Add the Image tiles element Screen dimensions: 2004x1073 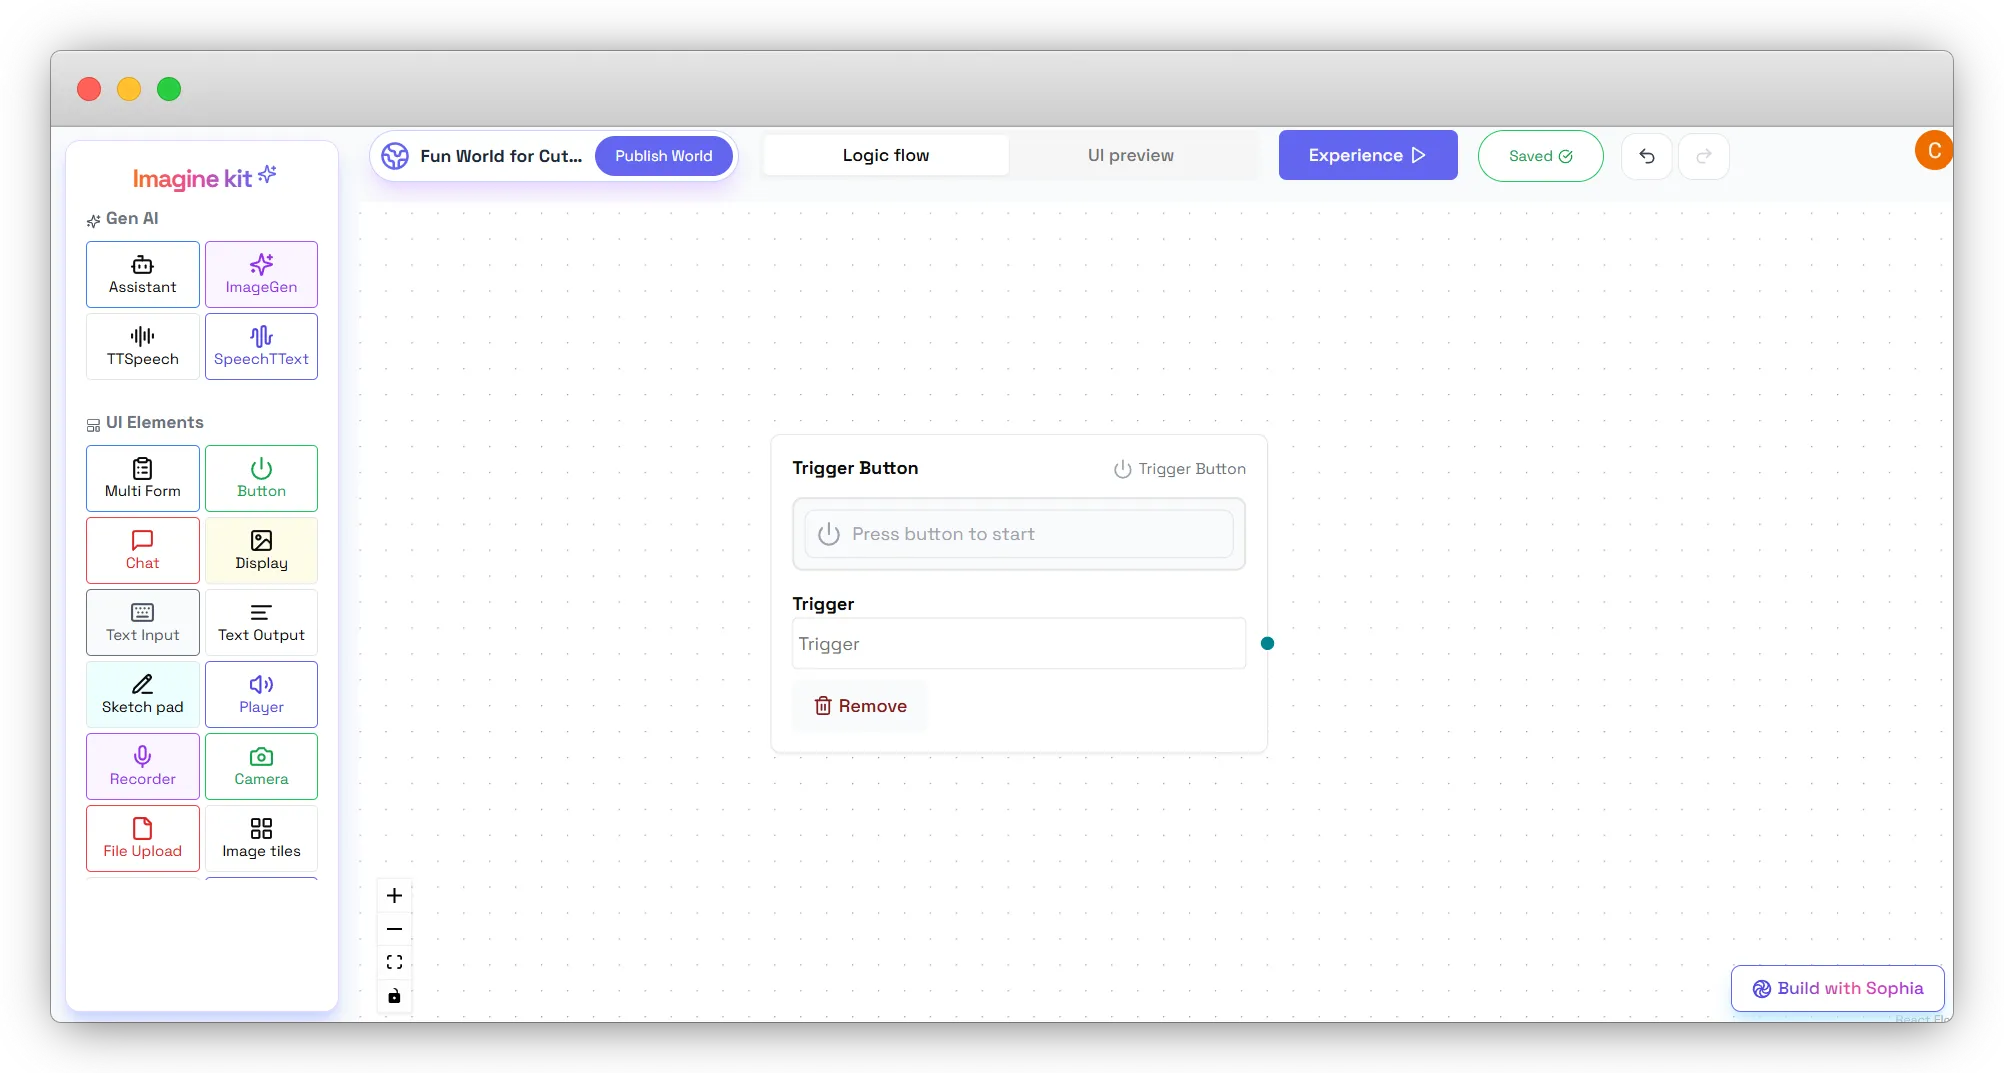tap(261, 838)
